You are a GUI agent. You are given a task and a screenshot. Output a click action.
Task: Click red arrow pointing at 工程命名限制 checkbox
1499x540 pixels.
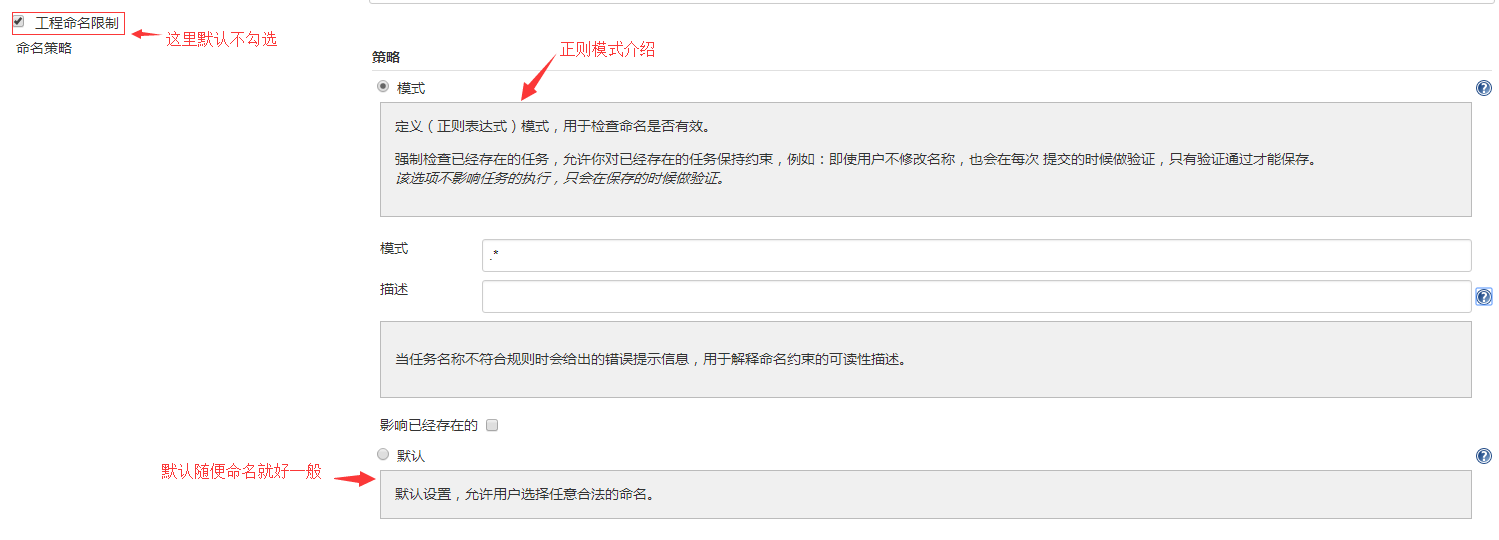[x=146, y=34]
